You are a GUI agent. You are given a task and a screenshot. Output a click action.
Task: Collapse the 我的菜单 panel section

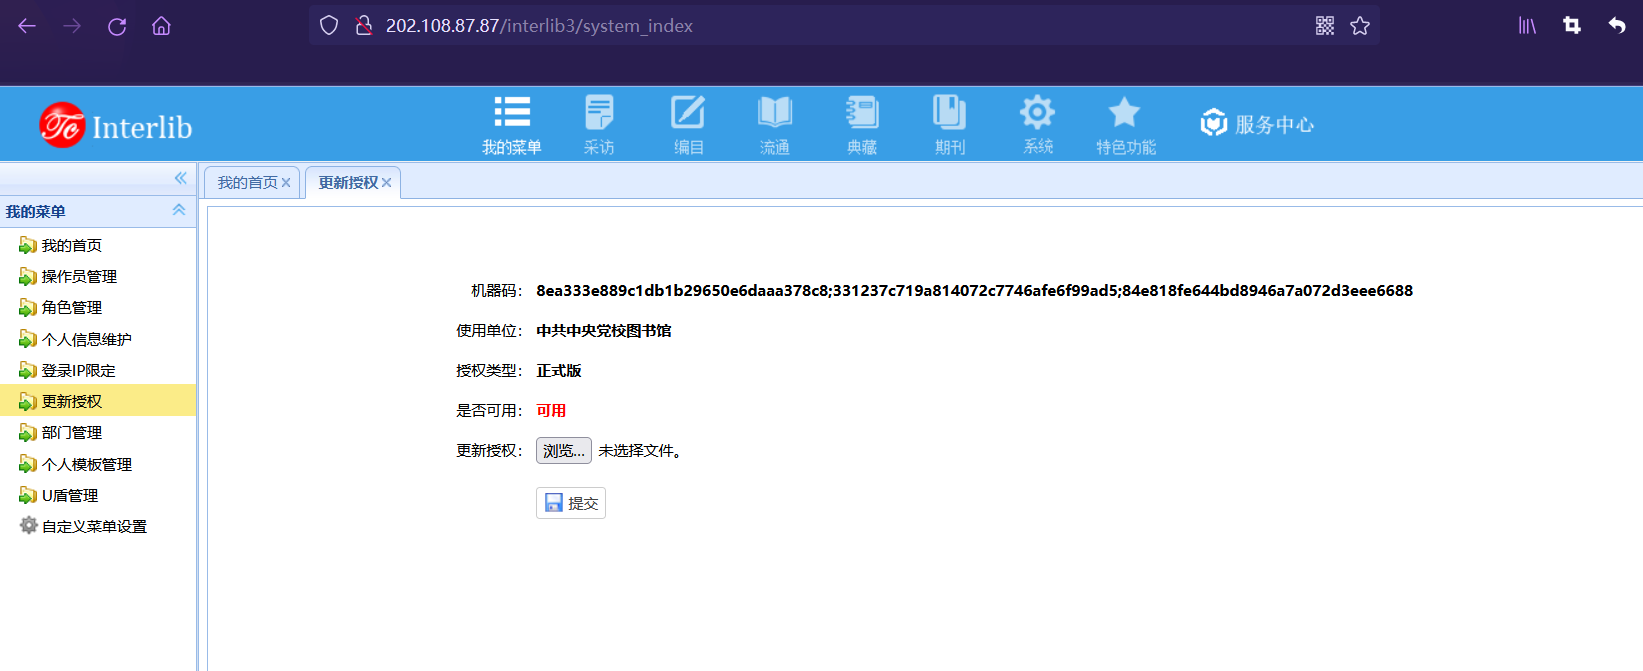tap(179, 210)
